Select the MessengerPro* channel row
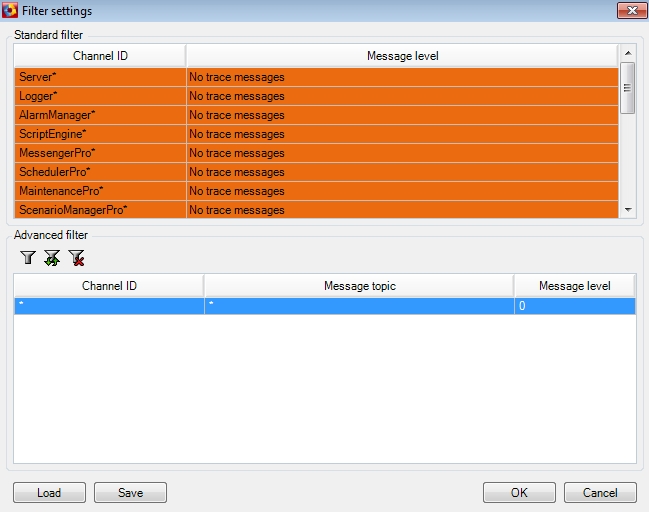 pyautogui.click(x=316, y=153)
